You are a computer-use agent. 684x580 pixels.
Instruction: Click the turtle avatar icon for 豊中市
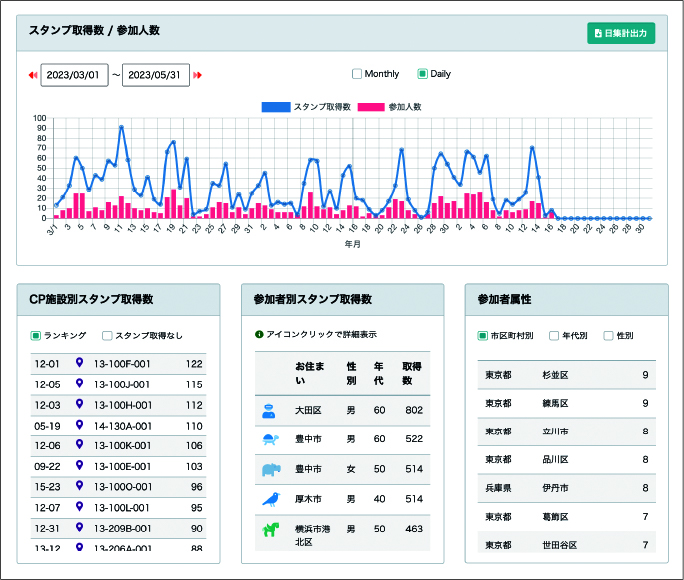pos(268,439)
